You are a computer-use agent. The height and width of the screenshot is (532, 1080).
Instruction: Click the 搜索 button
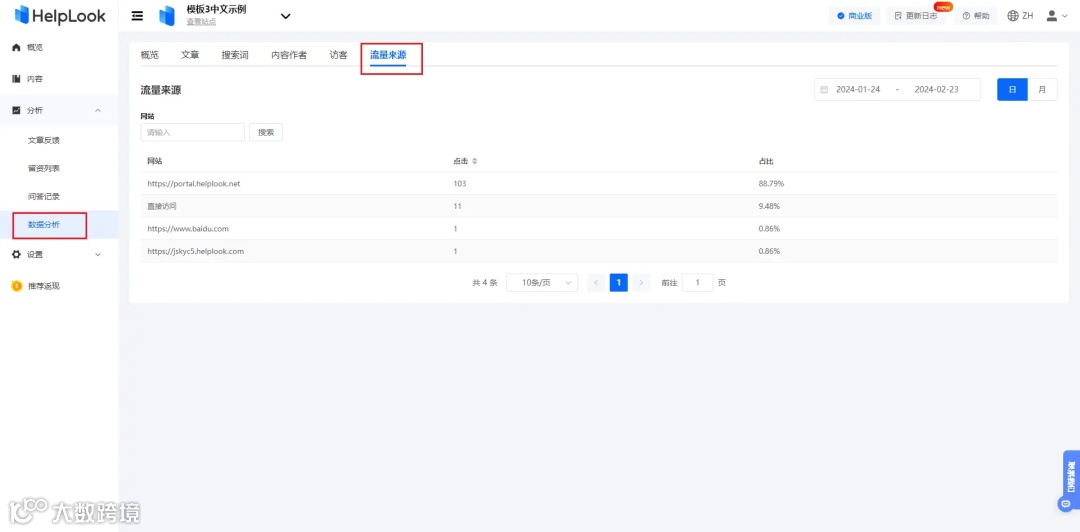266,132
